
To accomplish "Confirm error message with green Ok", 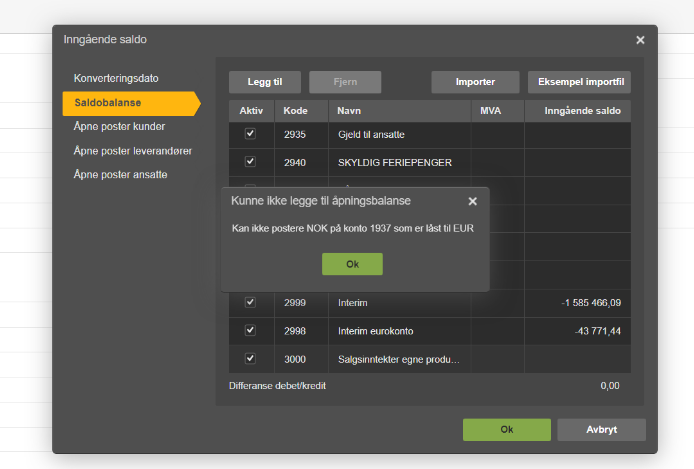I will pyautogui.click(x=352, y=264).
